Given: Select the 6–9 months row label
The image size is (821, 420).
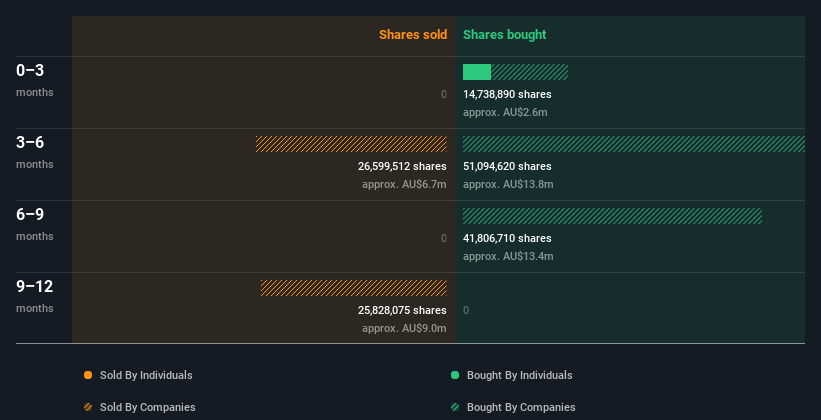Looking at the screenshot, I should pyautogui.click(x=35, y=224).
